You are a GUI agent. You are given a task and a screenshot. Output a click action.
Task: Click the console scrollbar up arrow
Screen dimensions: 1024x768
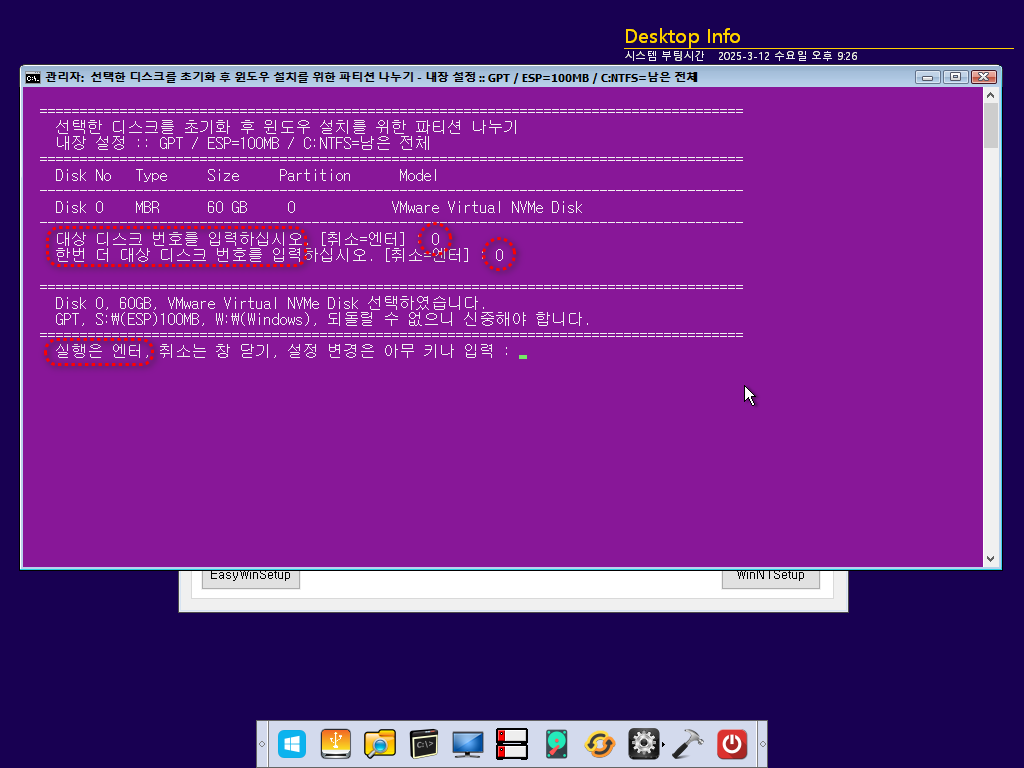tap(991, 95)
